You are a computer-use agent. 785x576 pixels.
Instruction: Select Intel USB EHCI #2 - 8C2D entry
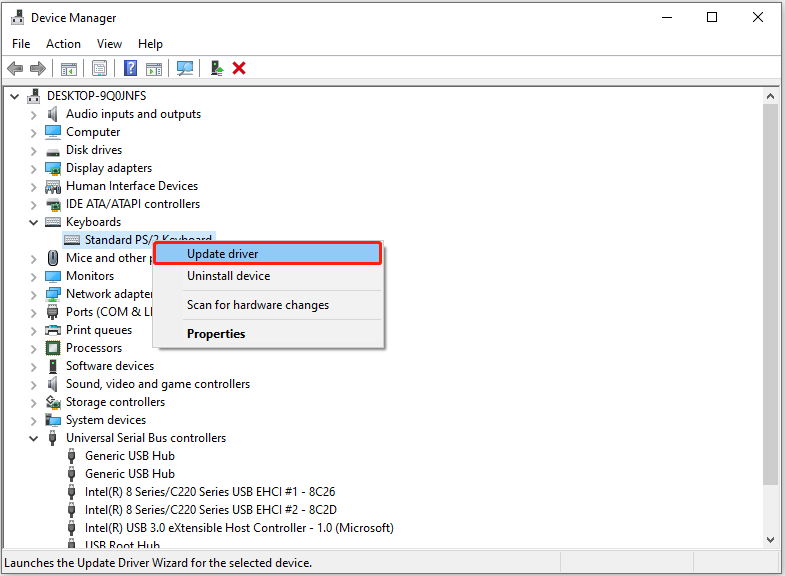[x=211, y=510]
